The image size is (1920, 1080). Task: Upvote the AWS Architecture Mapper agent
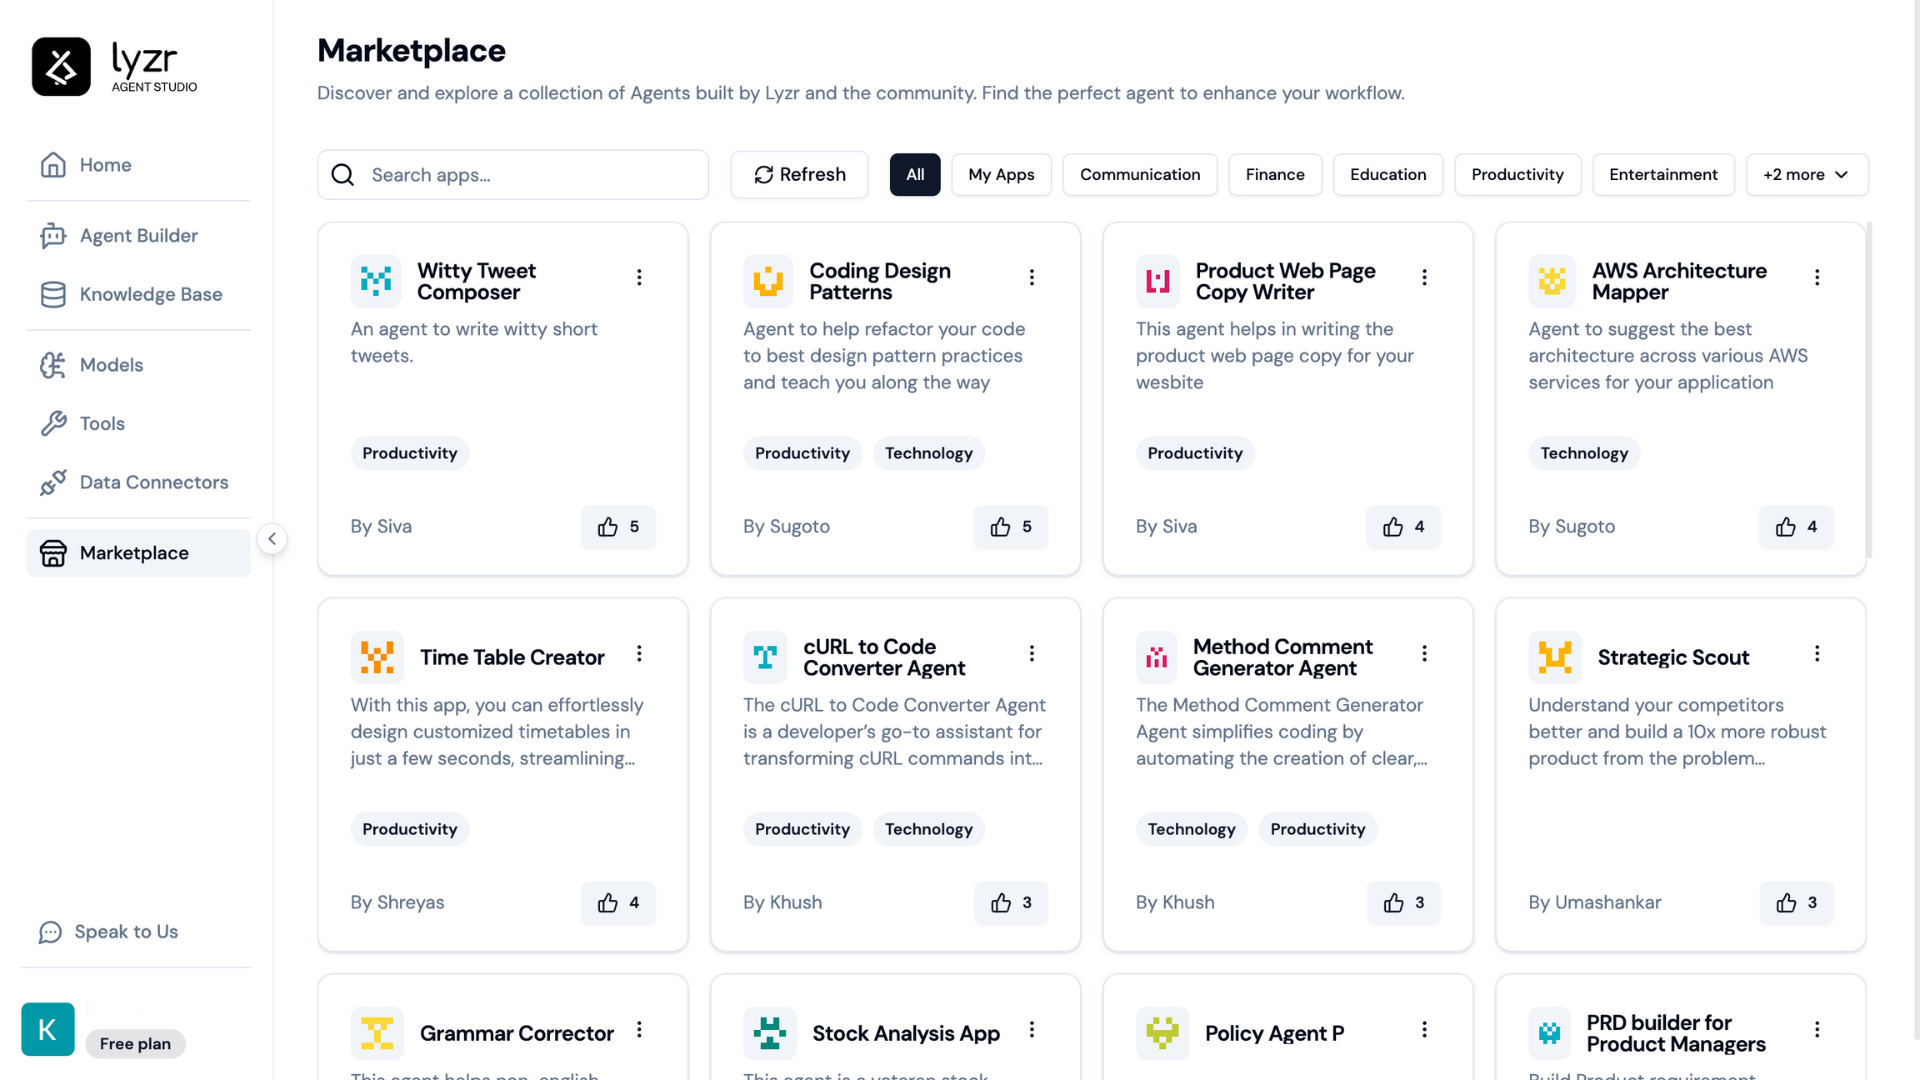[x=1795, y=527]
